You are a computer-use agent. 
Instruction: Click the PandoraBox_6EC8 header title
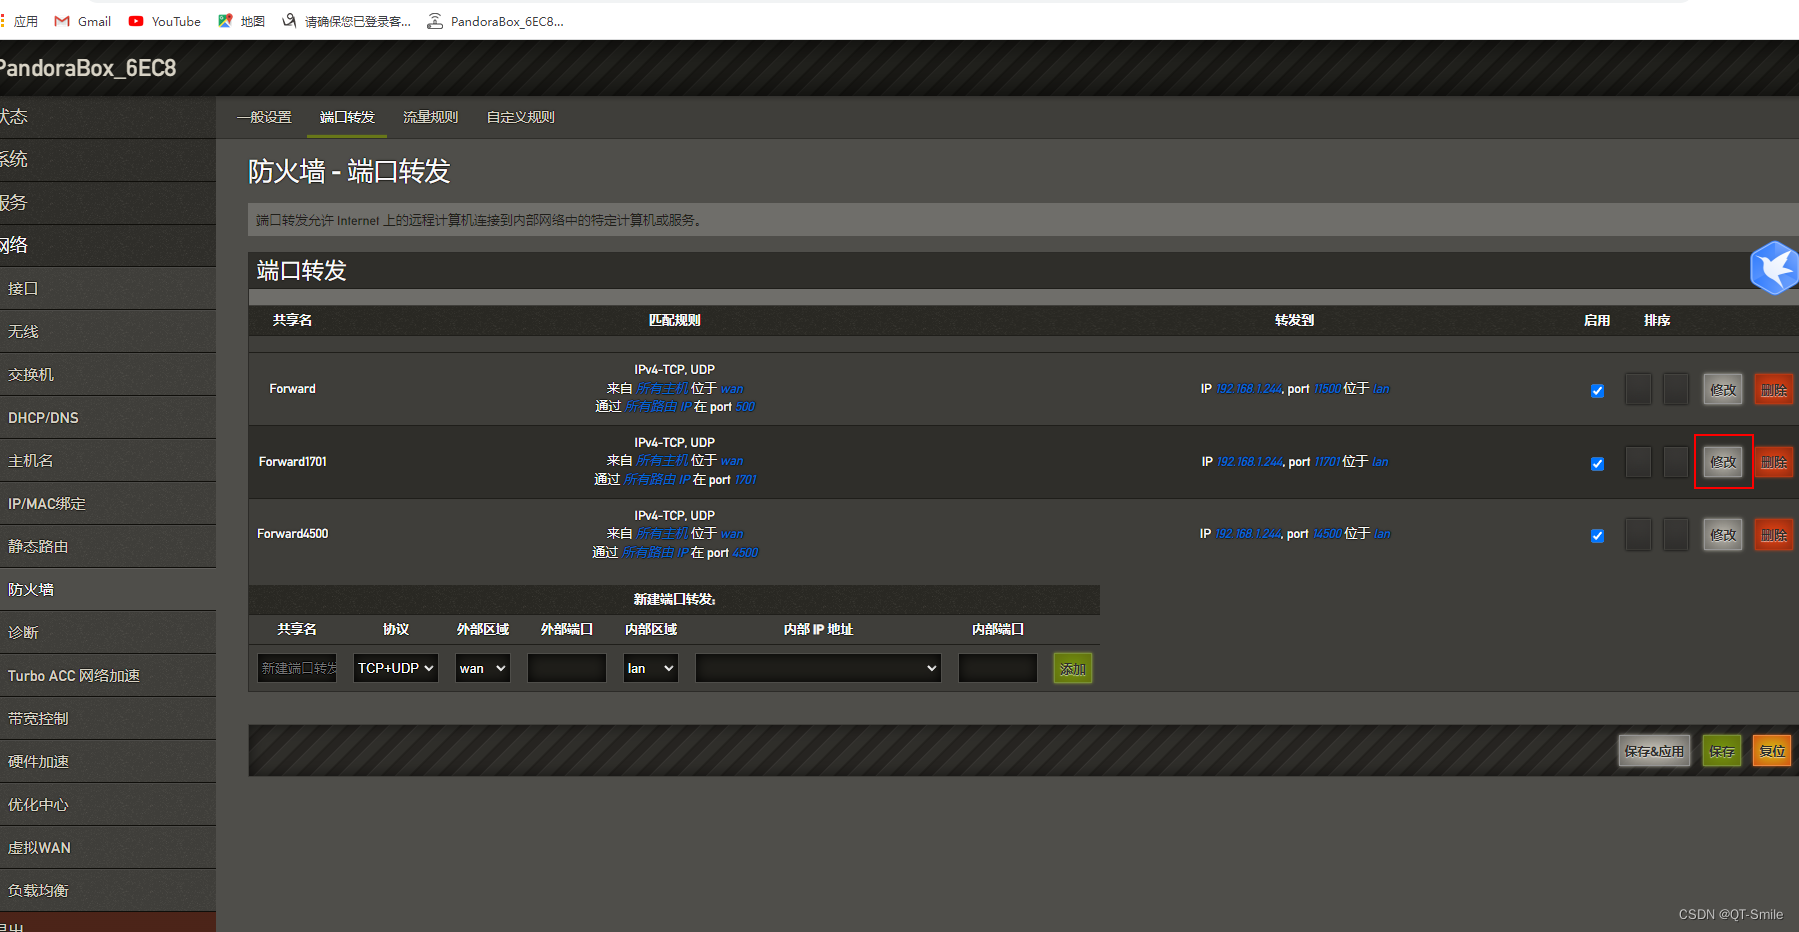pyautogui.click(x=88, y=68)
